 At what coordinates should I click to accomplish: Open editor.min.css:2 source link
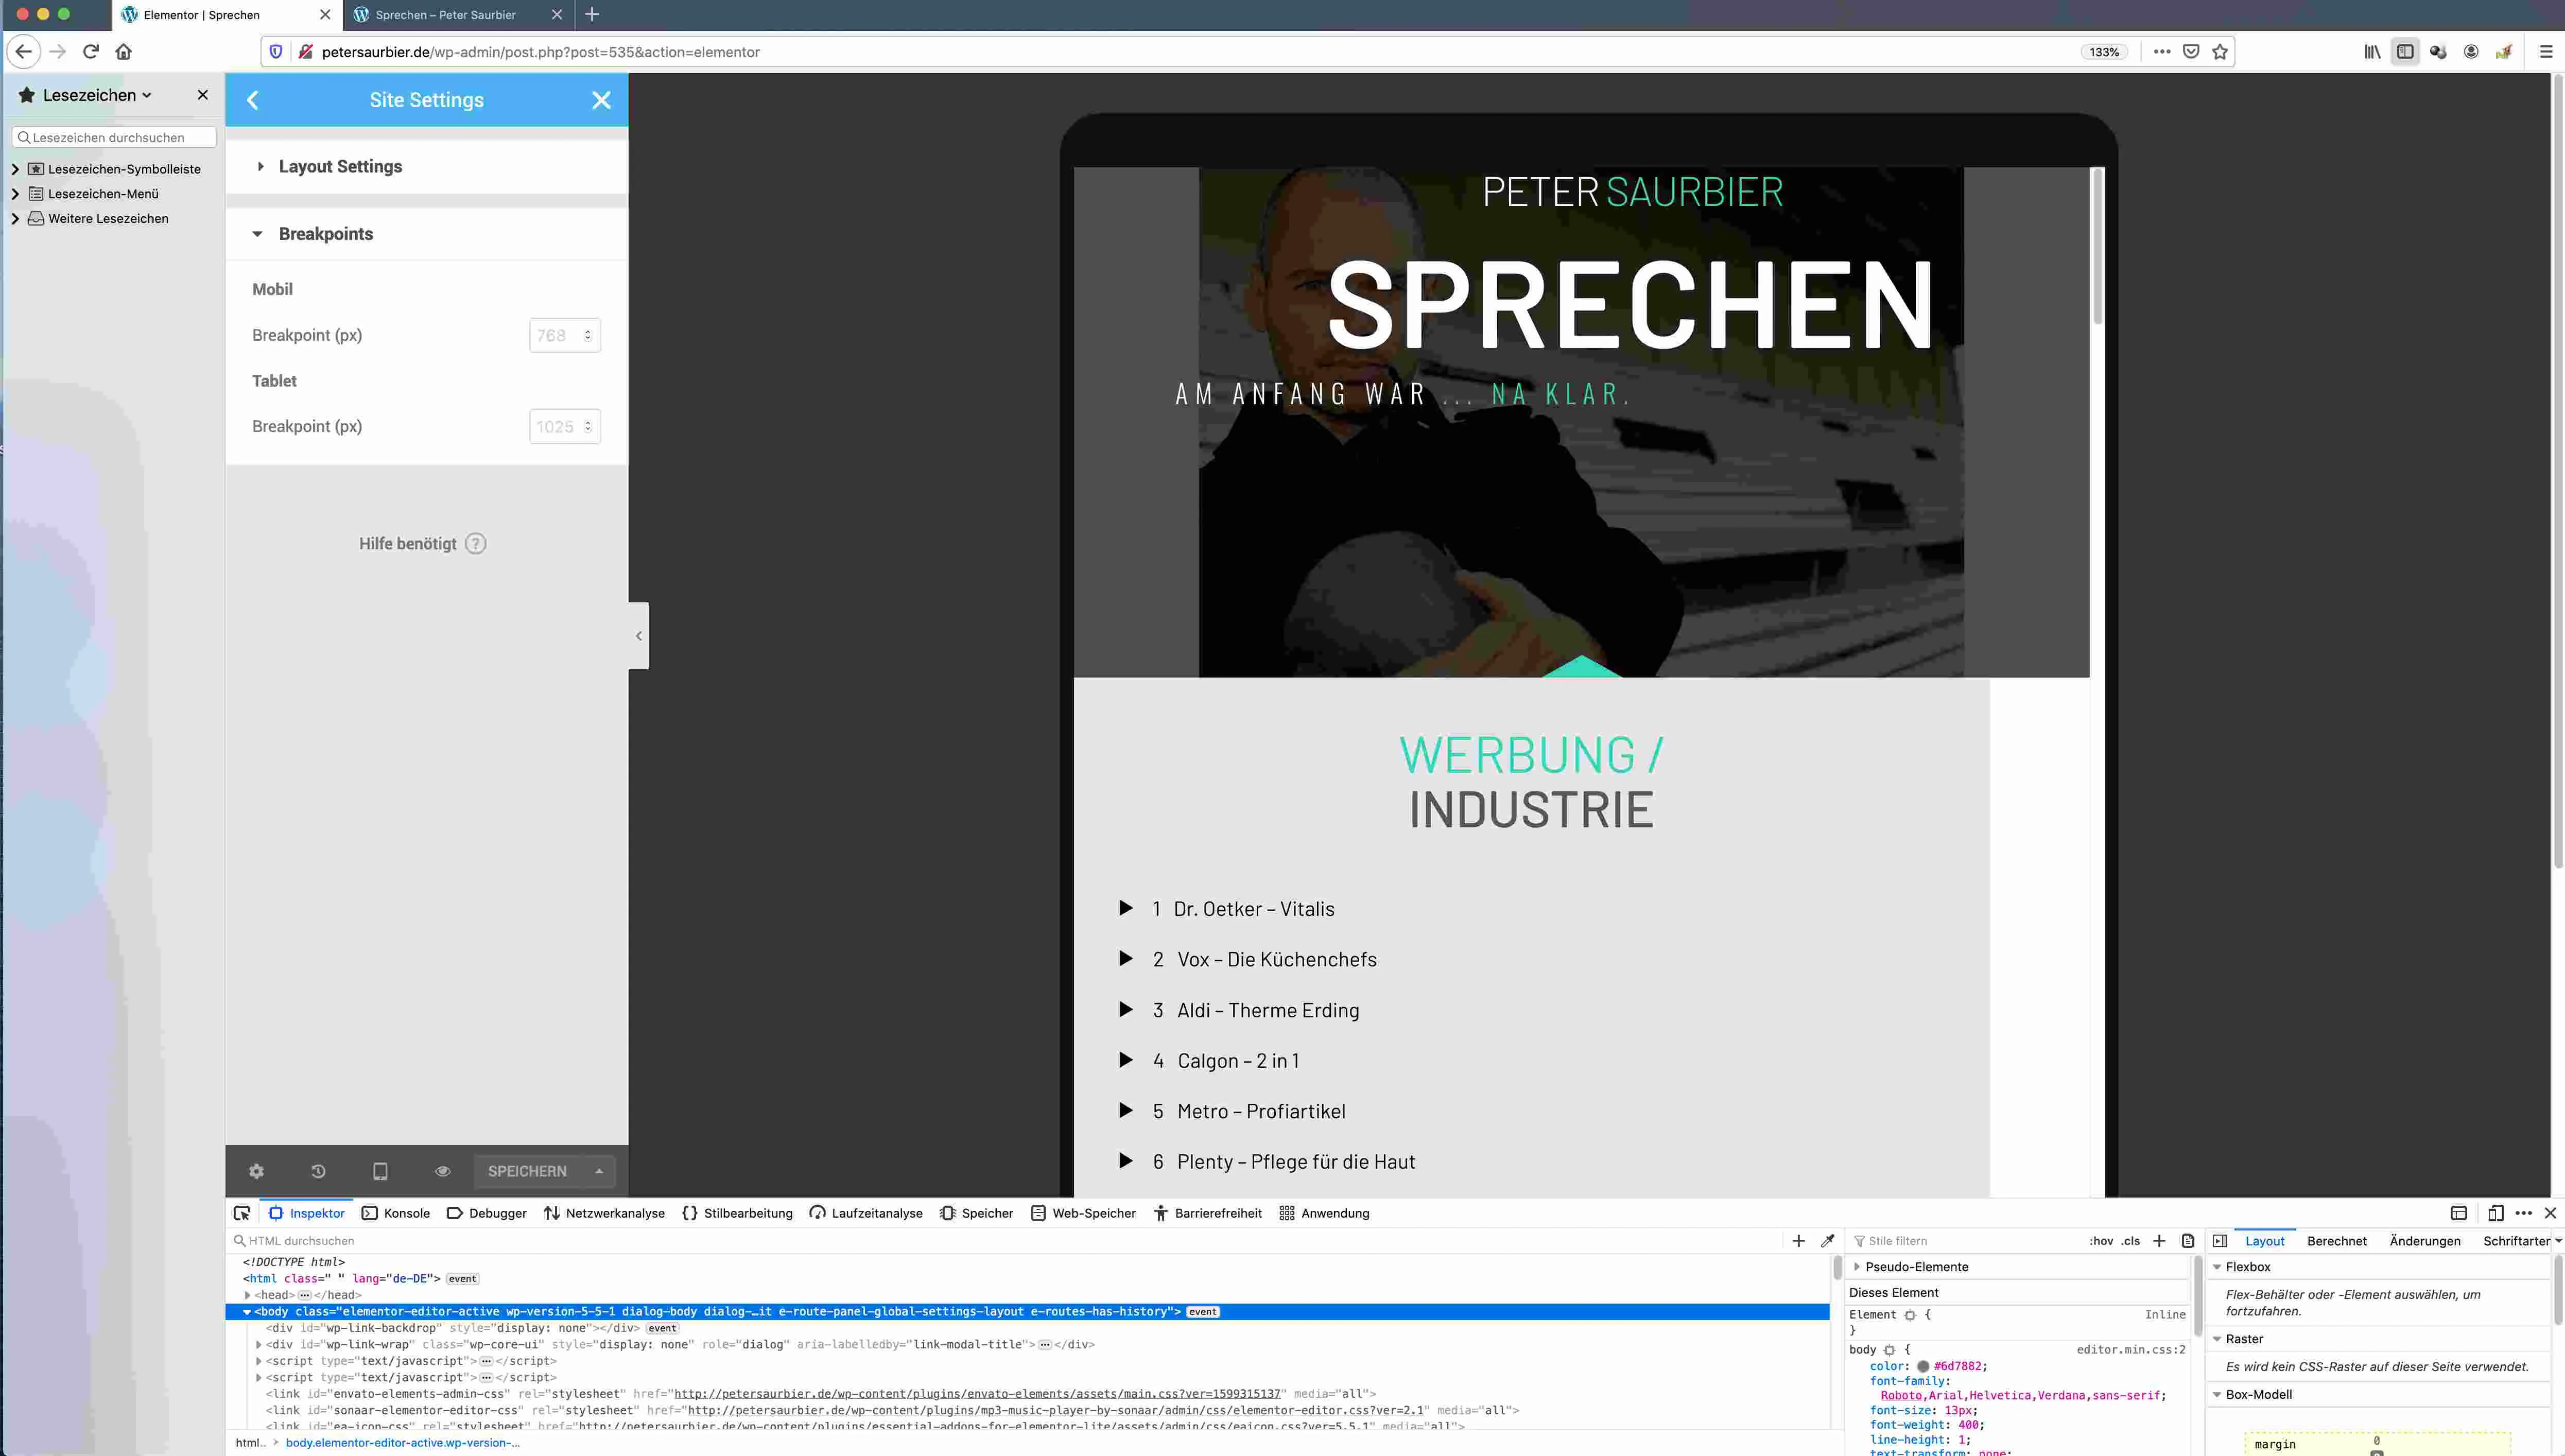click(x=2131, y=1350)
